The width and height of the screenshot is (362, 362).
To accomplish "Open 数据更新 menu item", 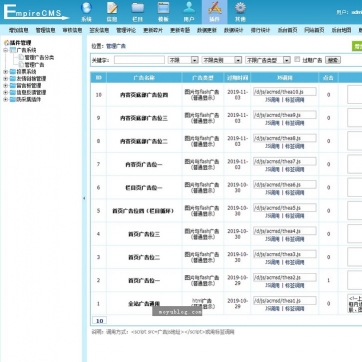I will 207,30.
